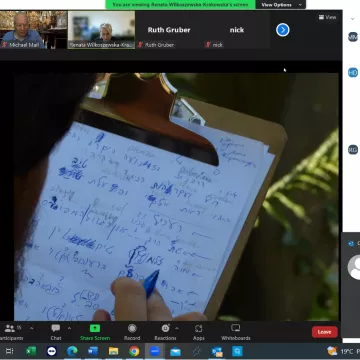Open Microsoft Edge from the taskbar
Viewport: 360px width, 360px height.
coord(72,351)
